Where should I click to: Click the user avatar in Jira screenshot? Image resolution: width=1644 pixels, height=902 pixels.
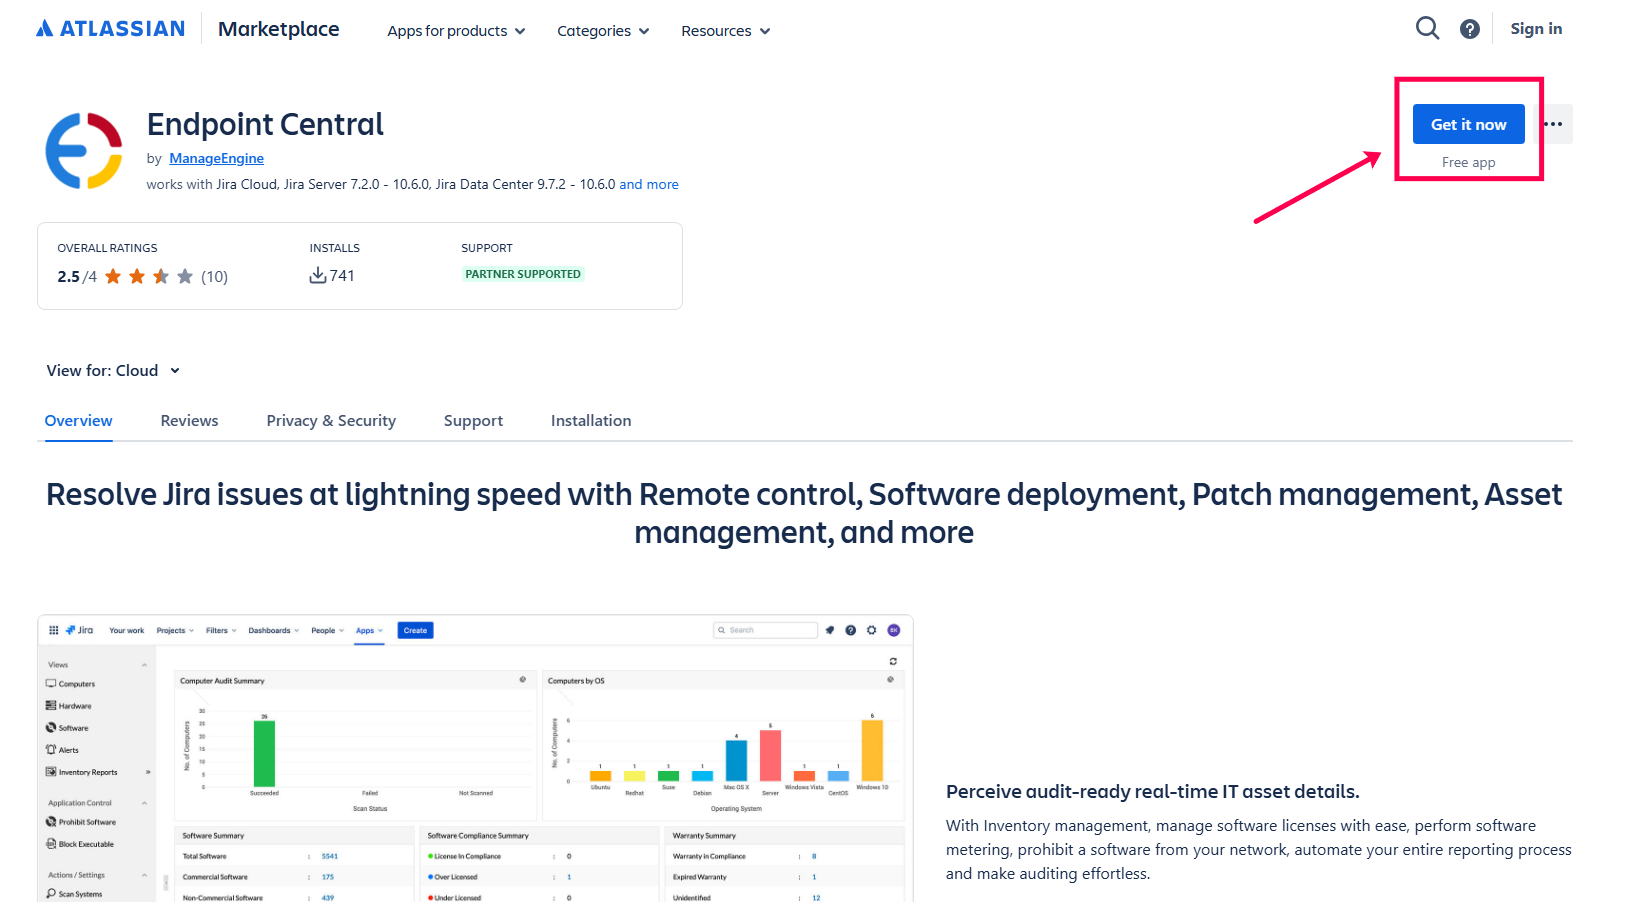894,630
